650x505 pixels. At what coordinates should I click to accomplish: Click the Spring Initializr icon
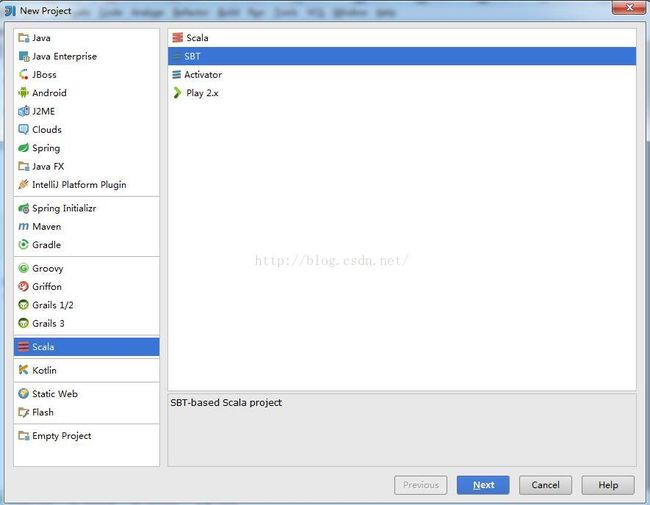point(24,208)
